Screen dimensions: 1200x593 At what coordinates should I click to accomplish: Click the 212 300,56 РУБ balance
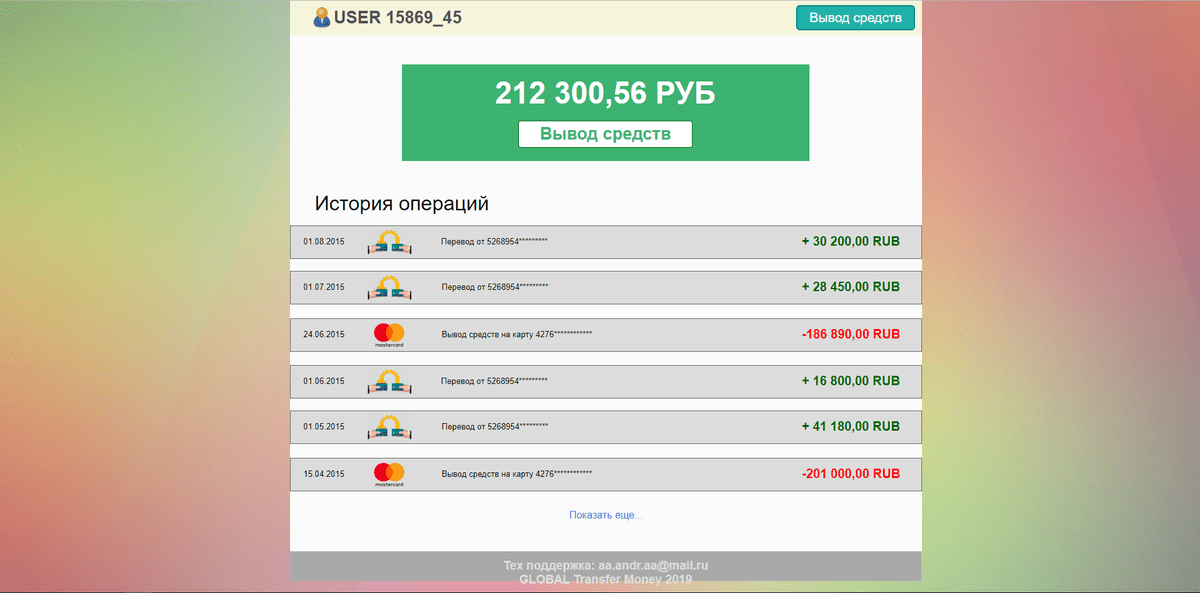(605, 94)
